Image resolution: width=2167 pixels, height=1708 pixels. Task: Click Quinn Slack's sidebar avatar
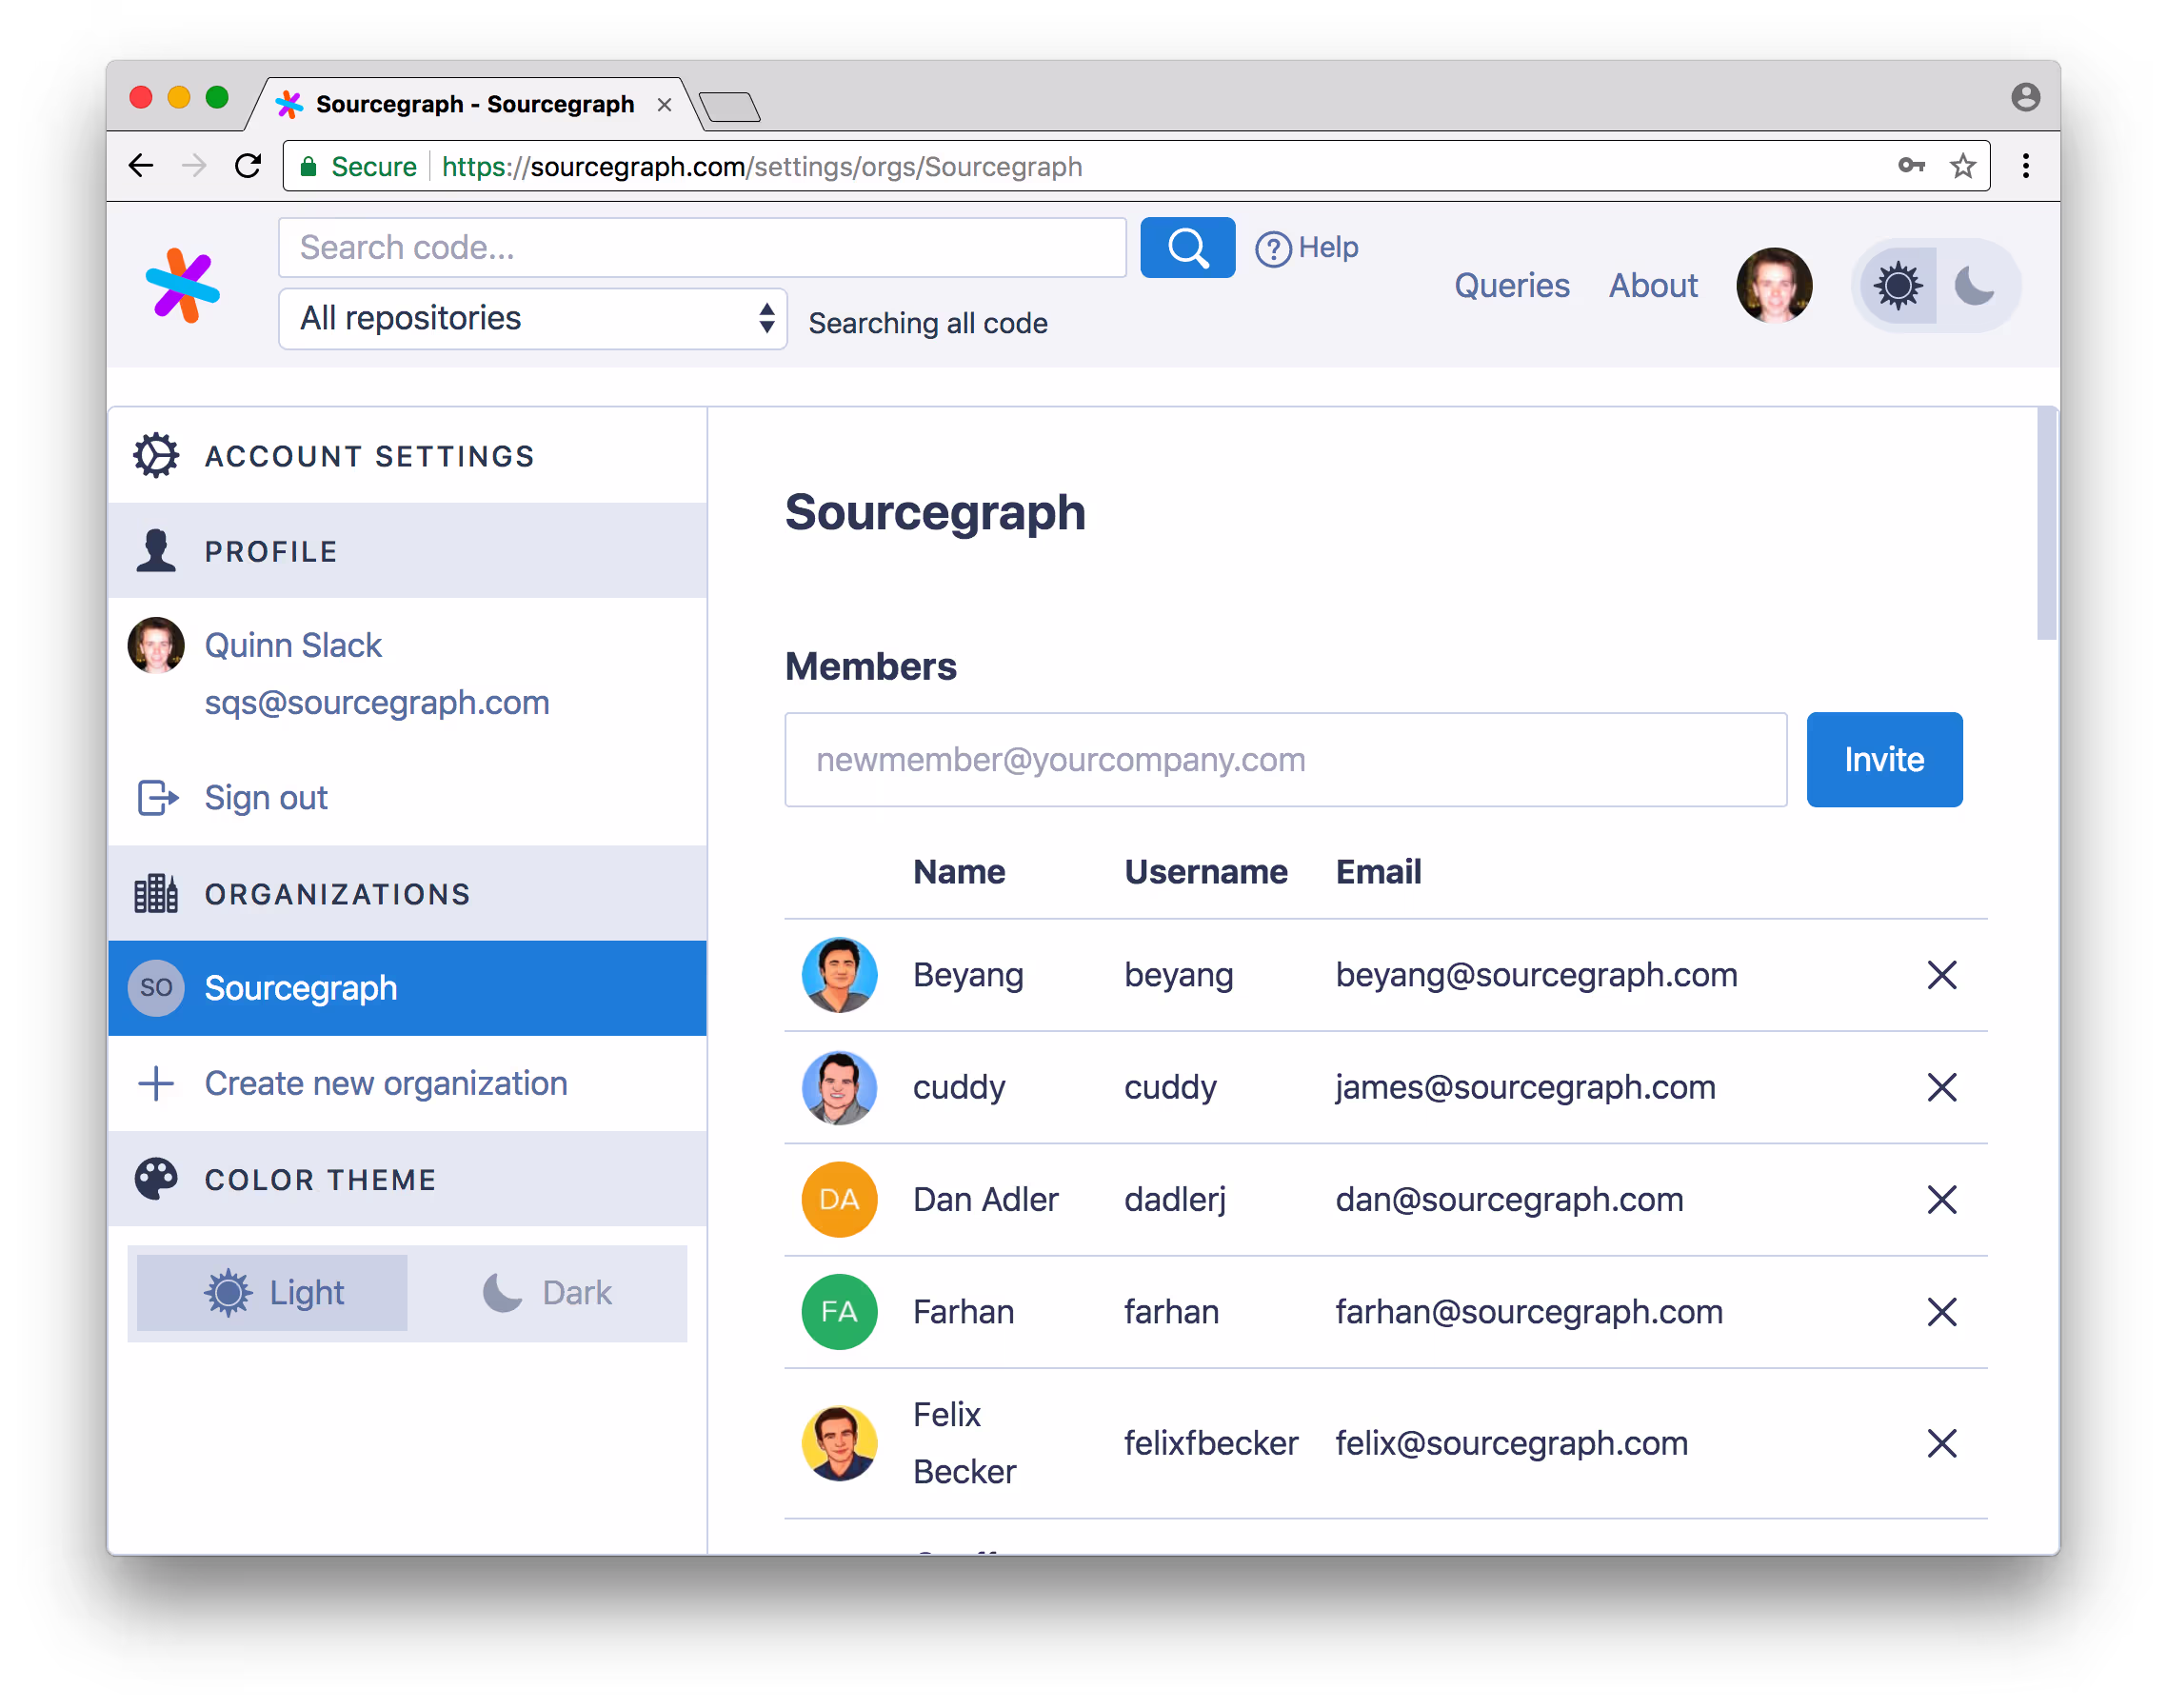(x=156, y=645)
